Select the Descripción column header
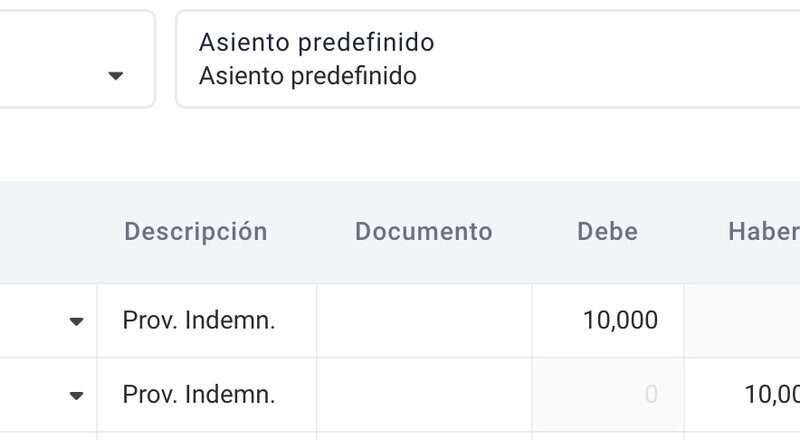This screenshot has height=440, width=800. [x=196, y=231]
